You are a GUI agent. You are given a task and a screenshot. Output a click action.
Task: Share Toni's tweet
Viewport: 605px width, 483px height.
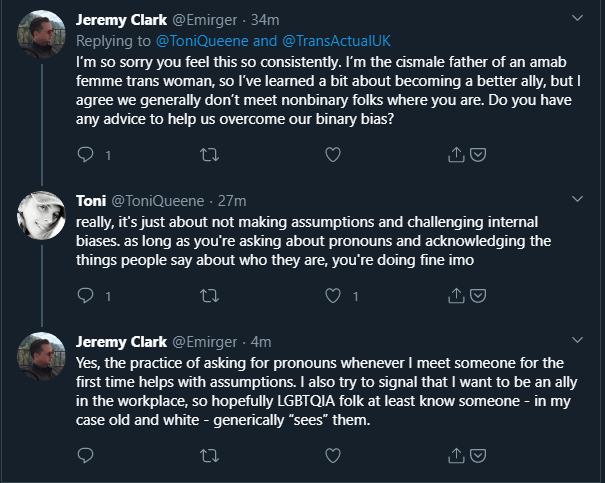click(457, 295)
